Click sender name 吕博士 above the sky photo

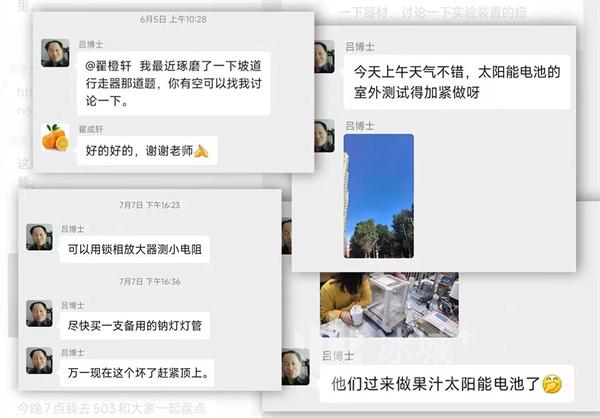click(359, 126)
